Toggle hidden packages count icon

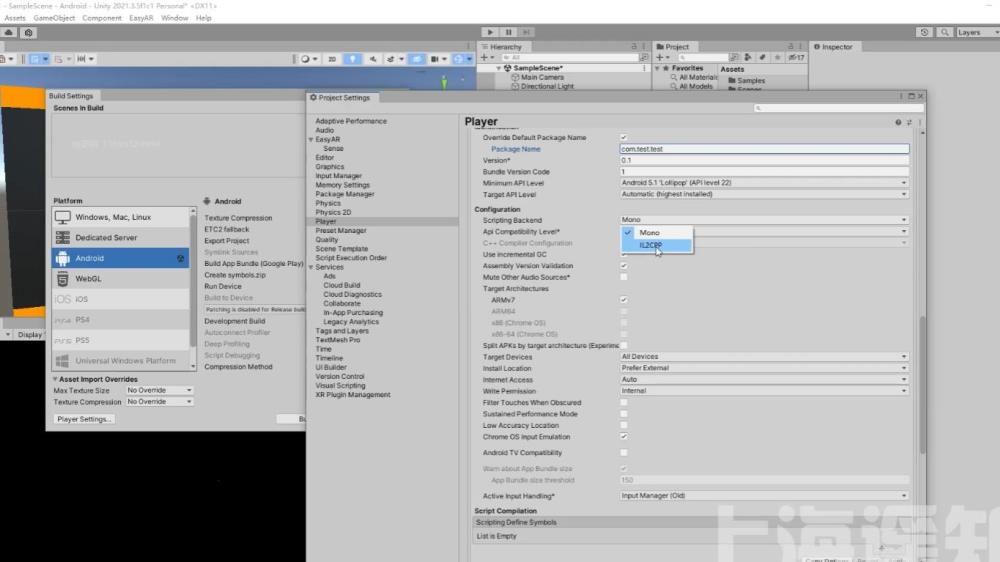(796, 57)
